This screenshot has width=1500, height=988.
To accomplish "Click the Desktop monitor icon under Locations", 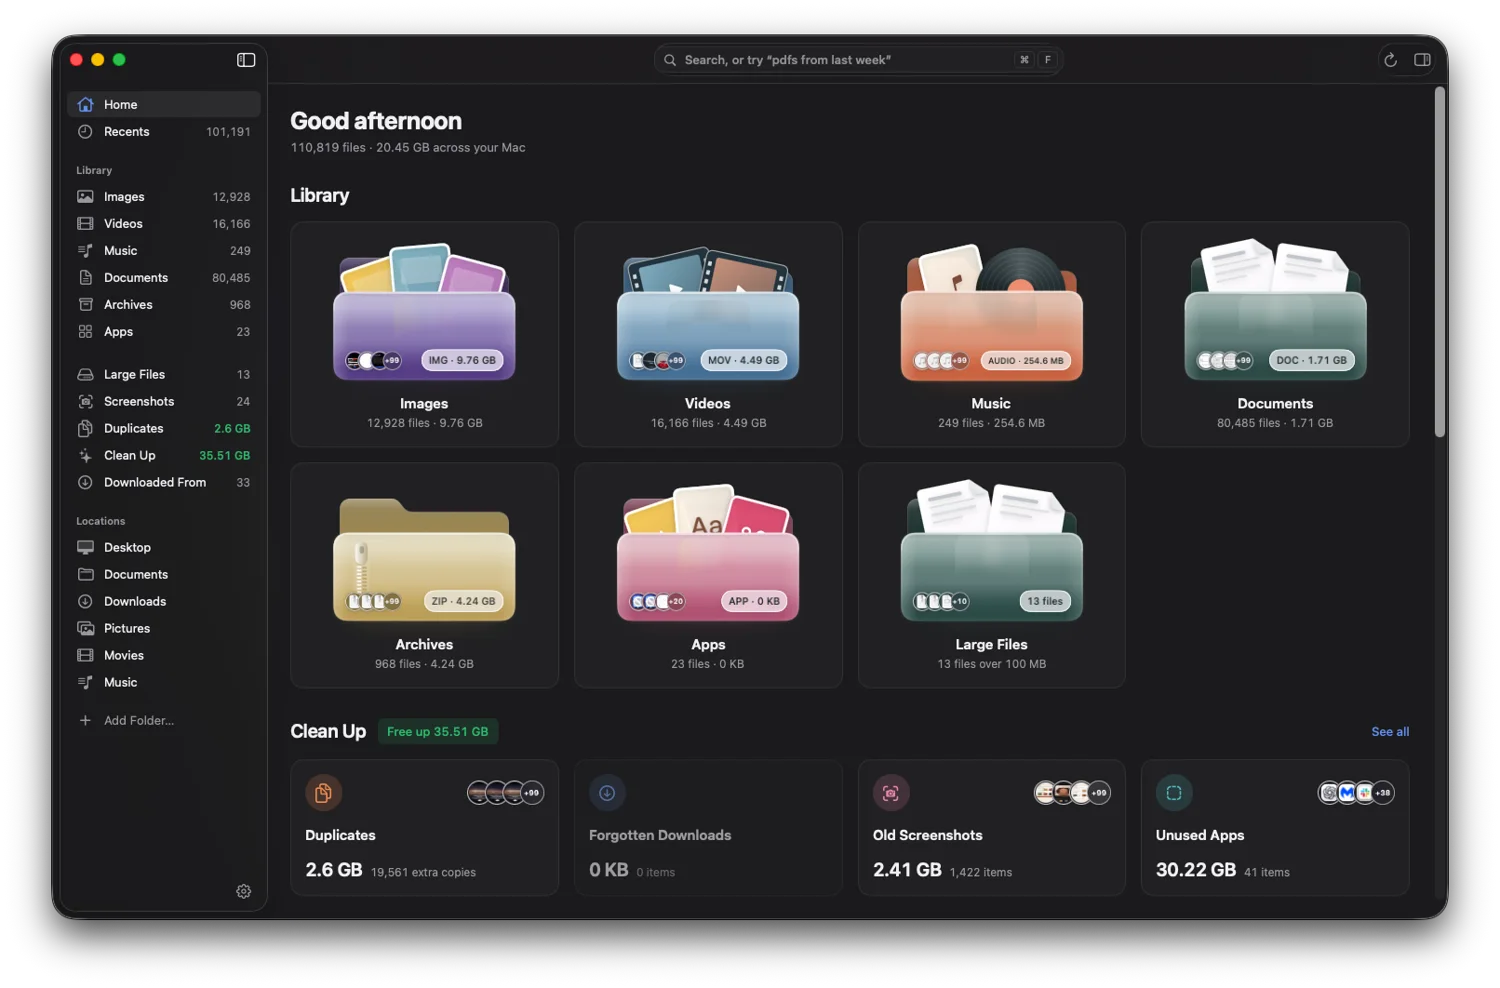I will [x=86, y=547].
